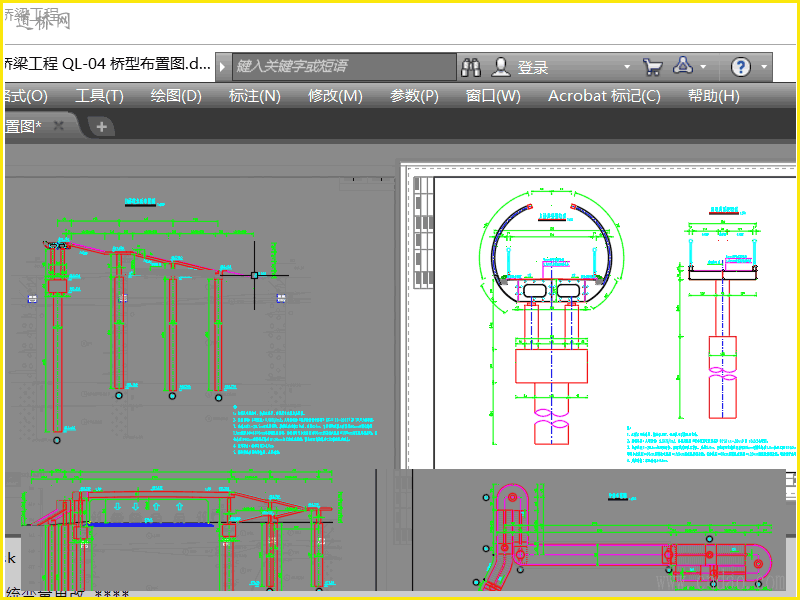This screenshot has width=800, height=600.
Task: Open the 标注(N) menu
Action: point(254,96)
